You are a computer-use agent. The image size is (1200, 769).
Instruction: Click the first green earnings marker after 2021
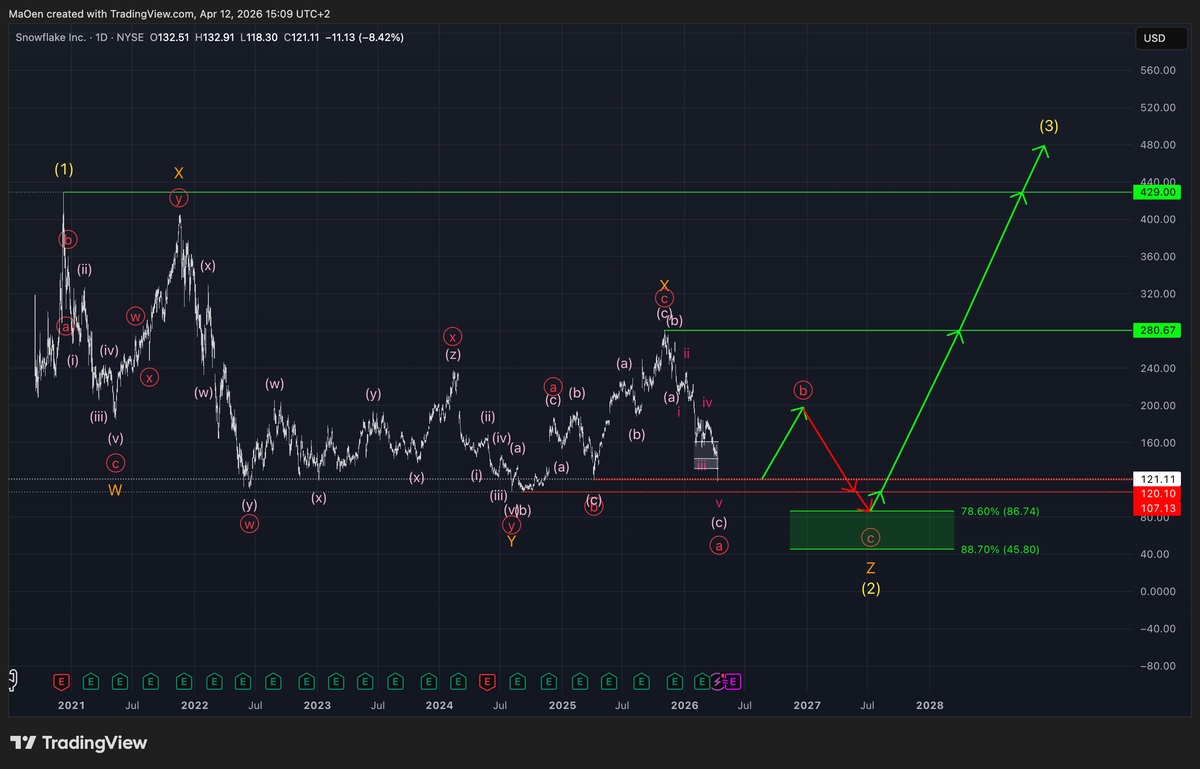tap(90, 681)
